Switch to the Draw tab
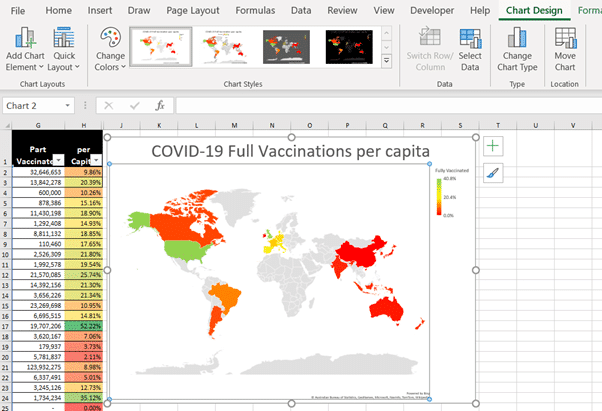The image size is (602, 411). tap(139, 10)
